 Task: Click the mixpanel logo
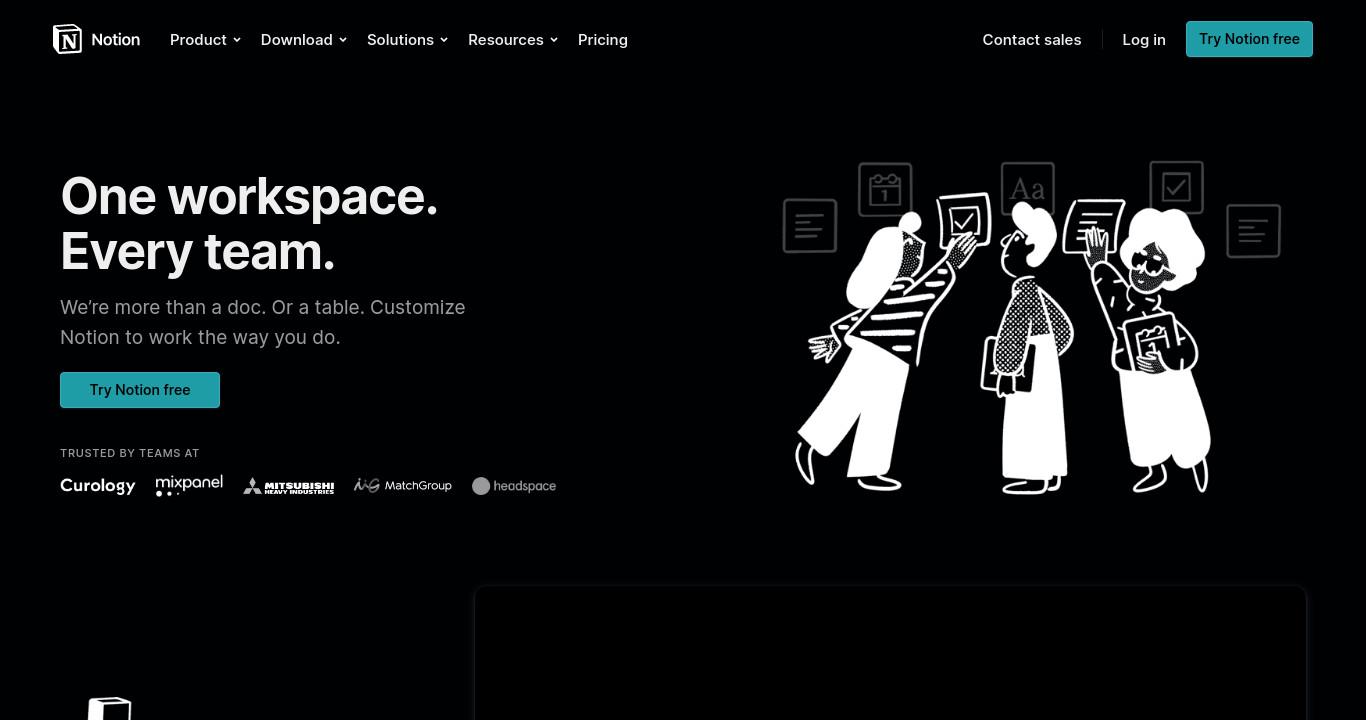coord(189,485)
